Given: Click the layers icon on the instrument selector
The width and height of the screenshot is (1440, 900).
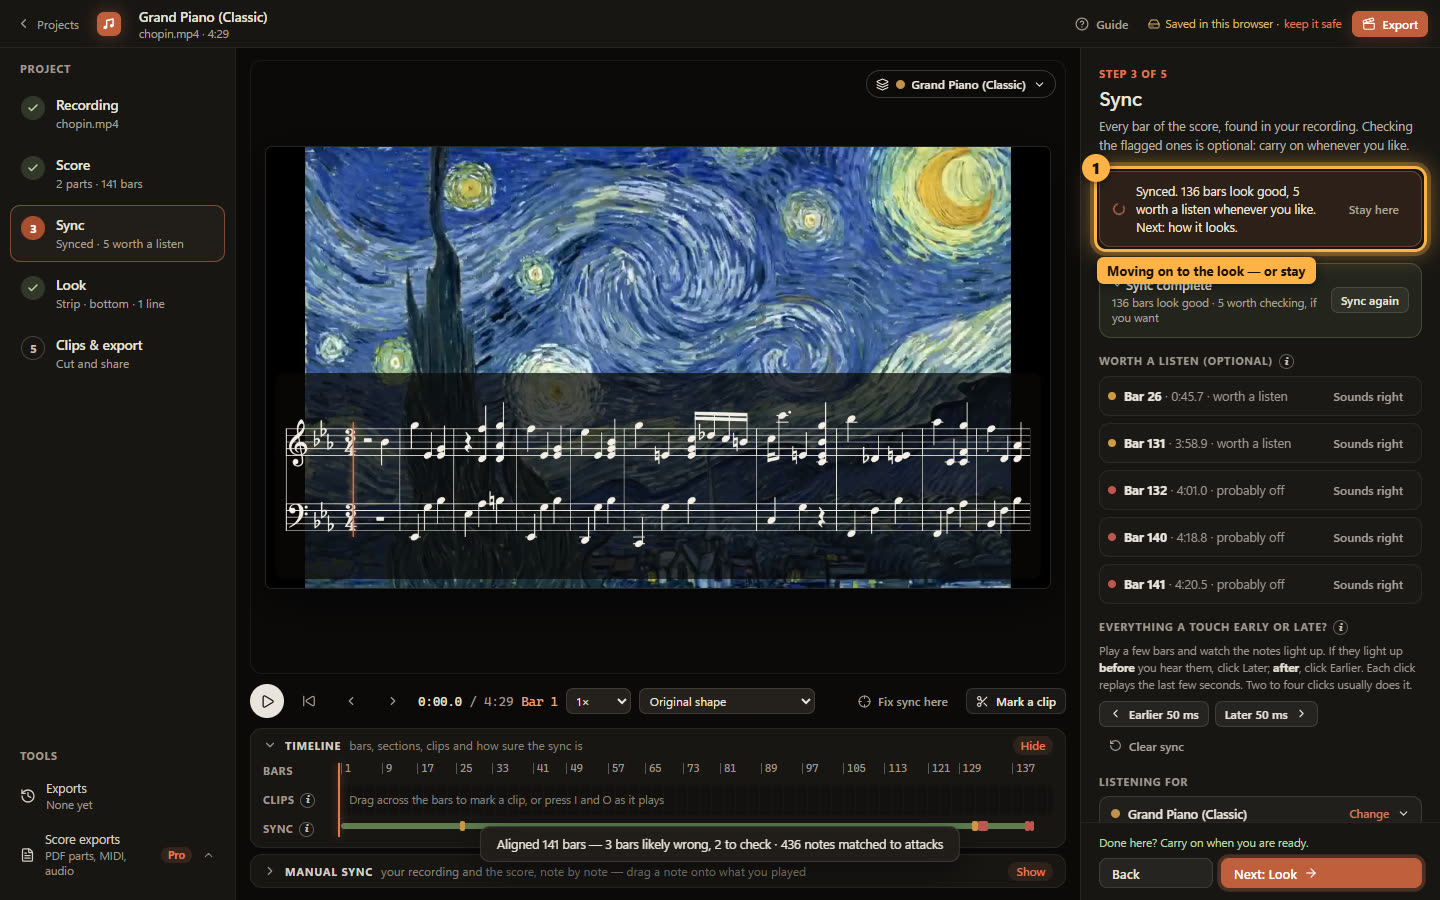Looking at the screenshot, I should [x=882, y=85].
